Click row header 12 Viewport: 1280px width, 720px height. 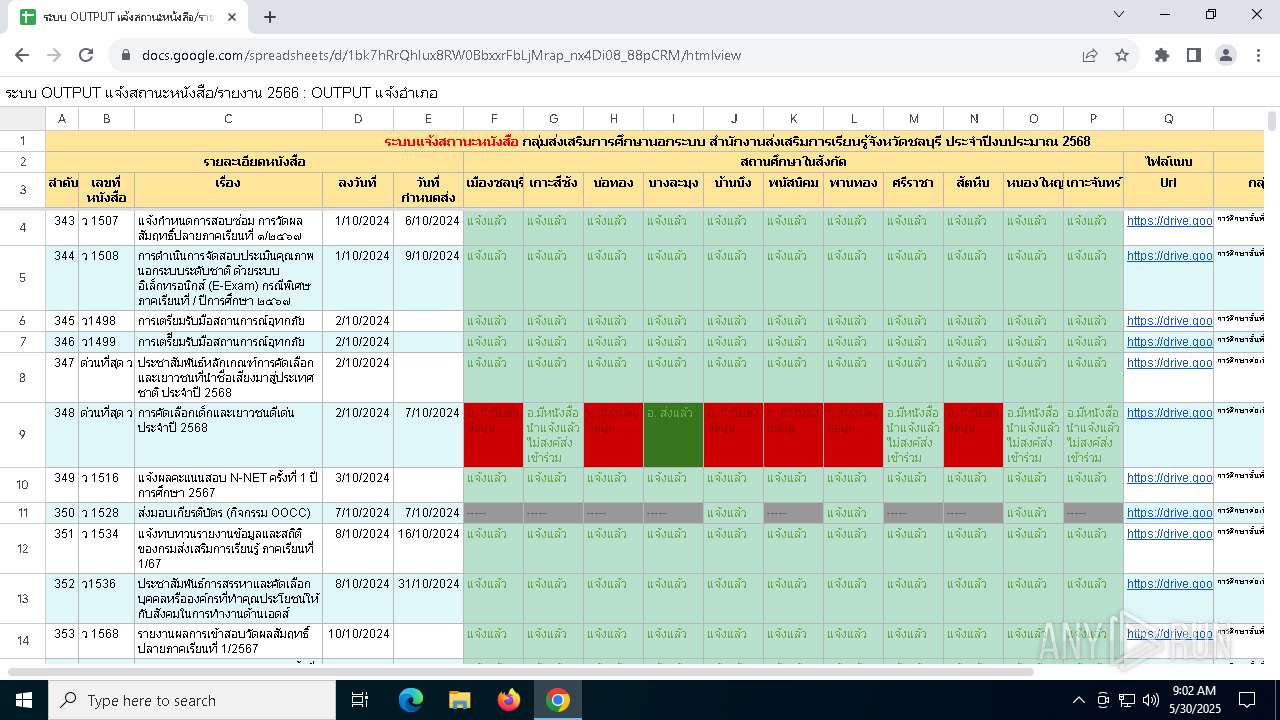pos(23,548)
